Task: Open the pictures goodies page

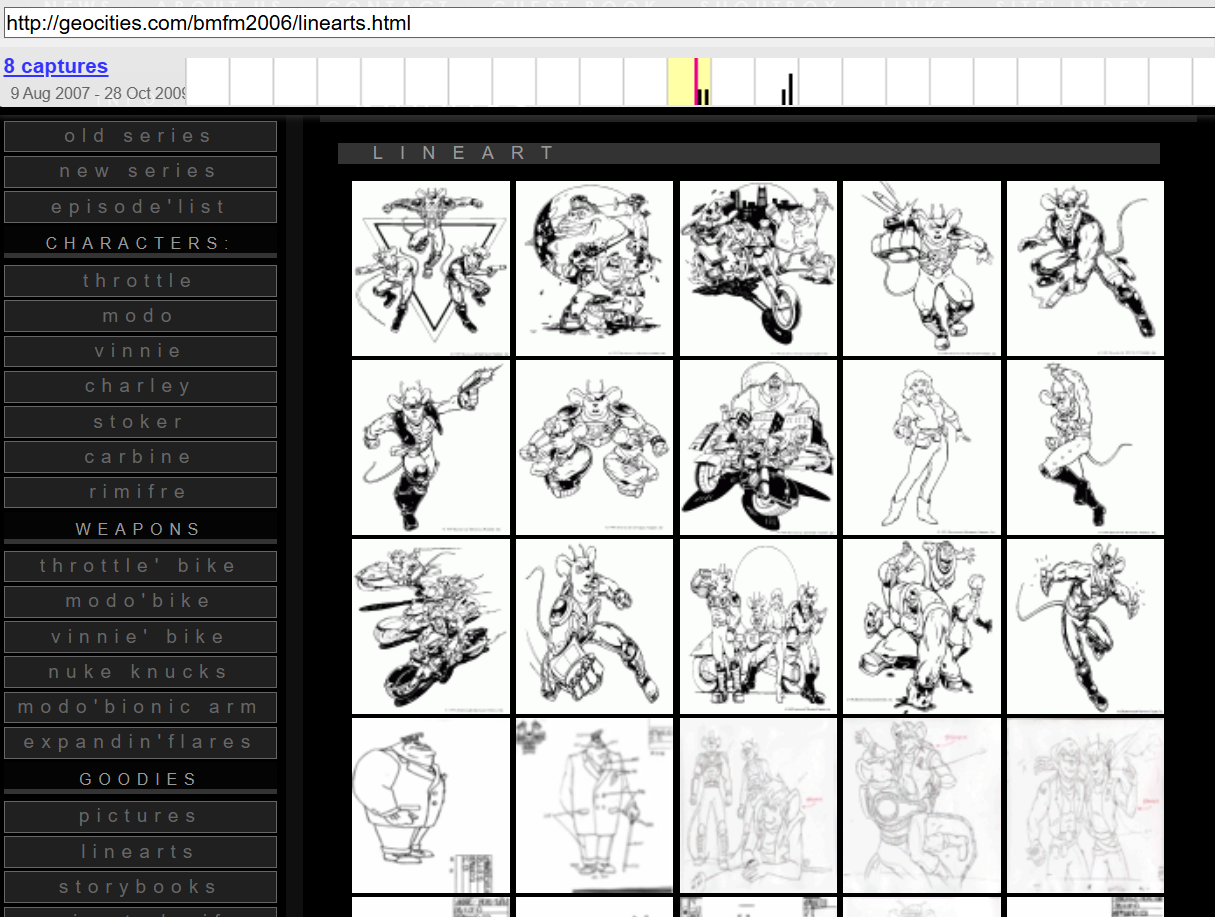Action: (x=140, y=816)
